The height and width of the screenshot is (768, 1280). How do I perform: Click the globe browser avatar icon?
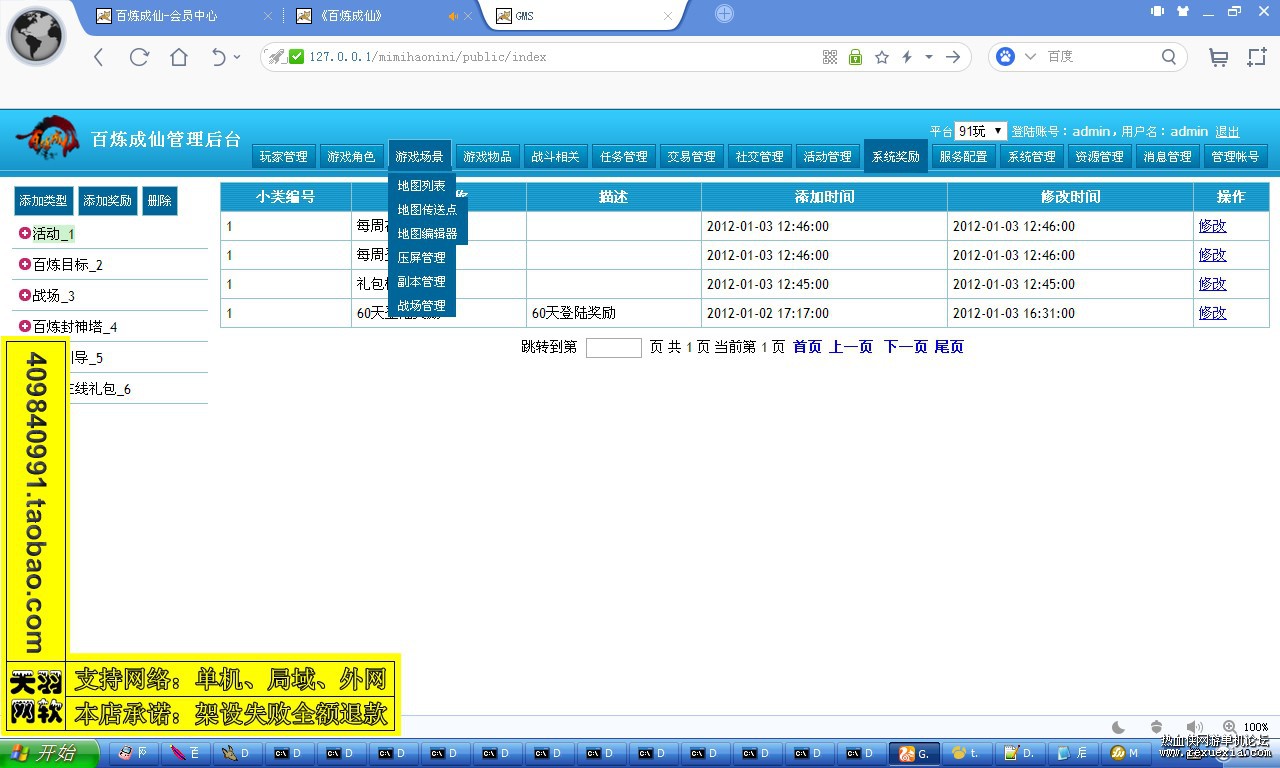(x=37, y=36)
